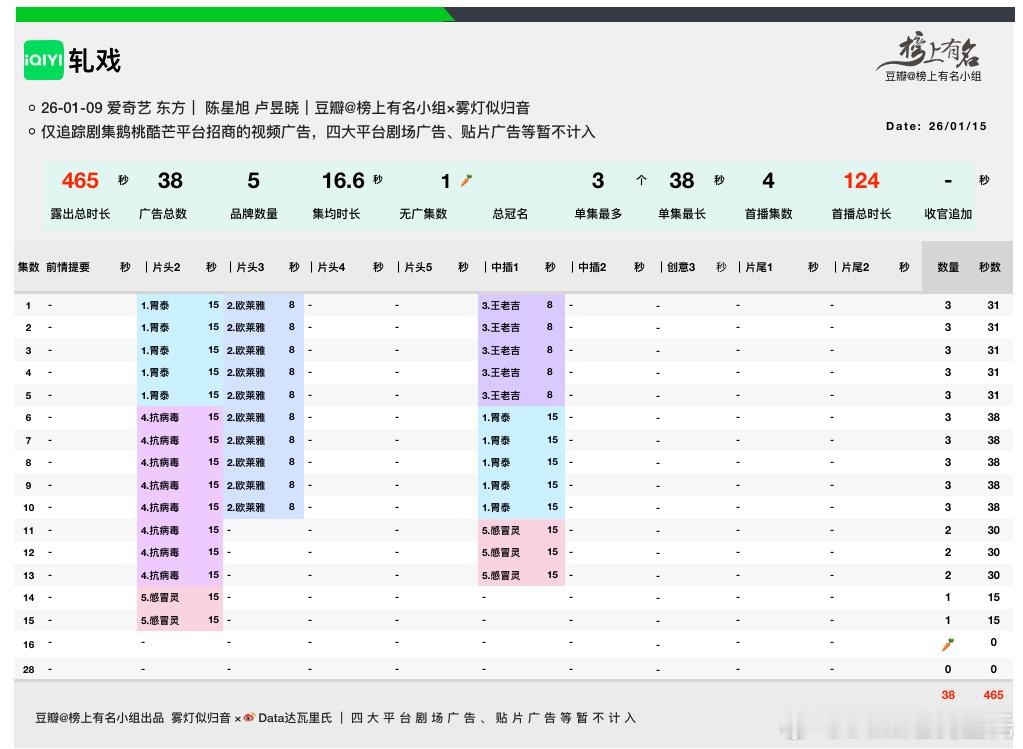Click 4.抗病毒 cell in episode 6 row
This screenshot has height=749, width=1023.
160,418
